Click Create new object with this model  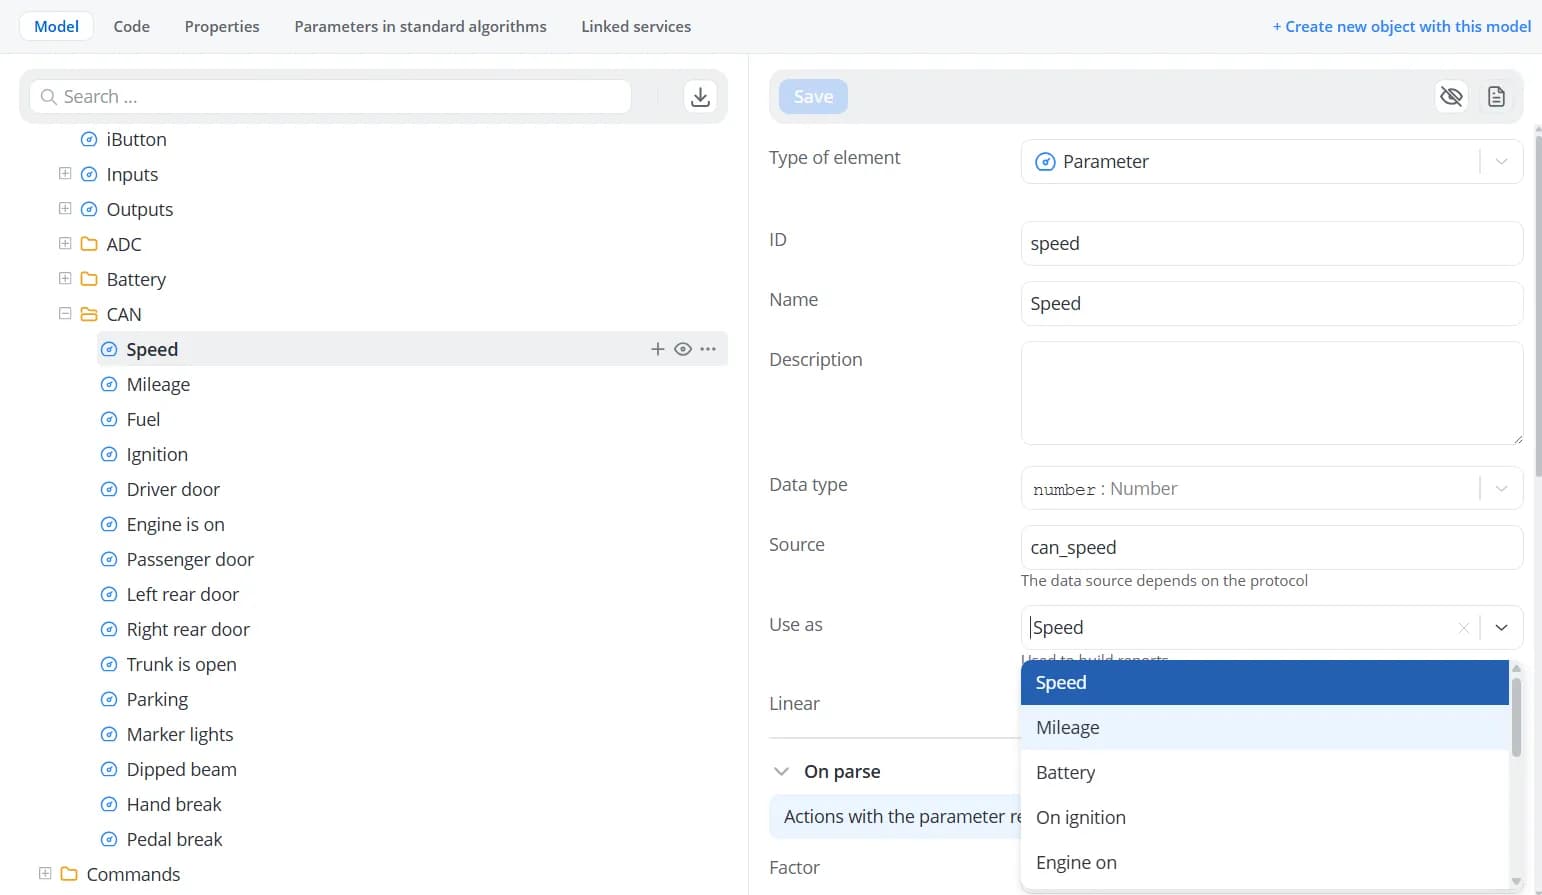click(1401, 27)
